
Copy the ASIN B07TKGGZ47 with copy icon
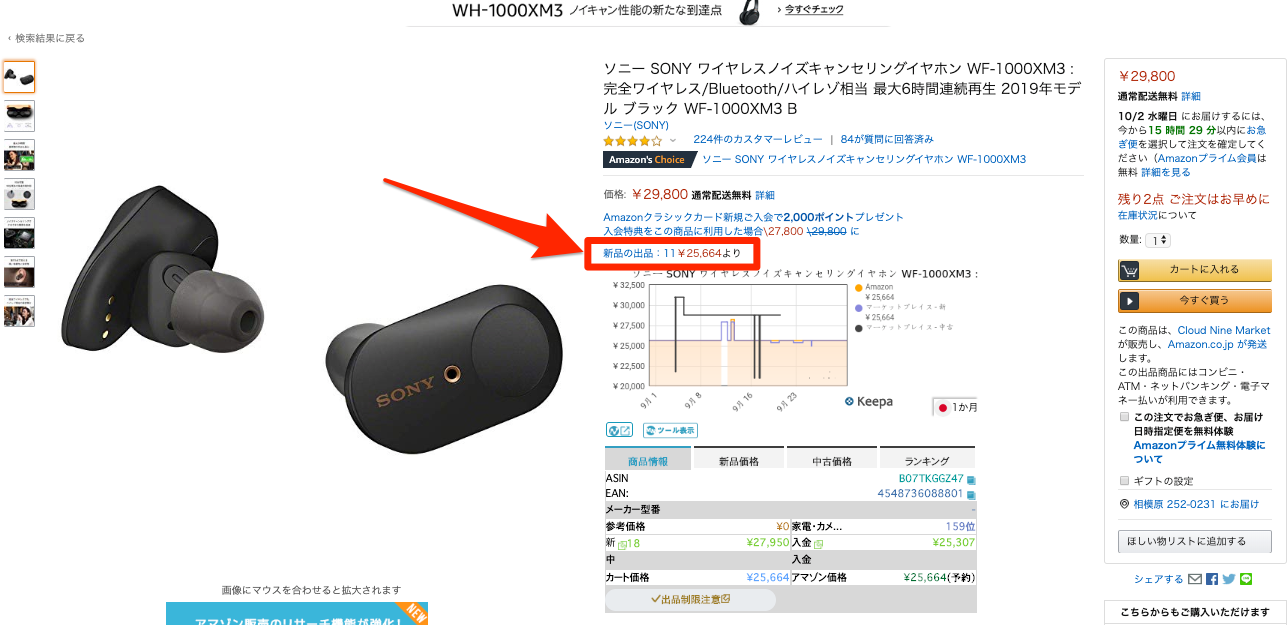pos(971,480)
